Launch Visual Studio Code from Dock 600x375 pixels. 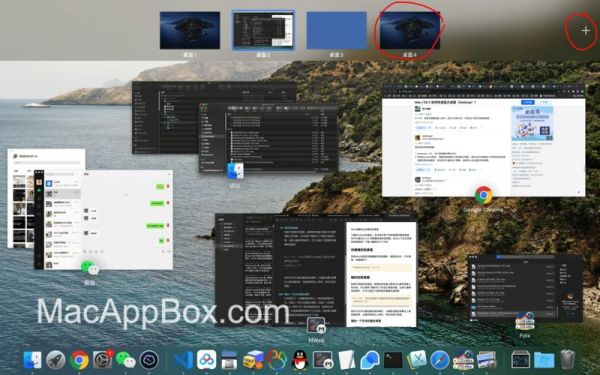point(183,360)
